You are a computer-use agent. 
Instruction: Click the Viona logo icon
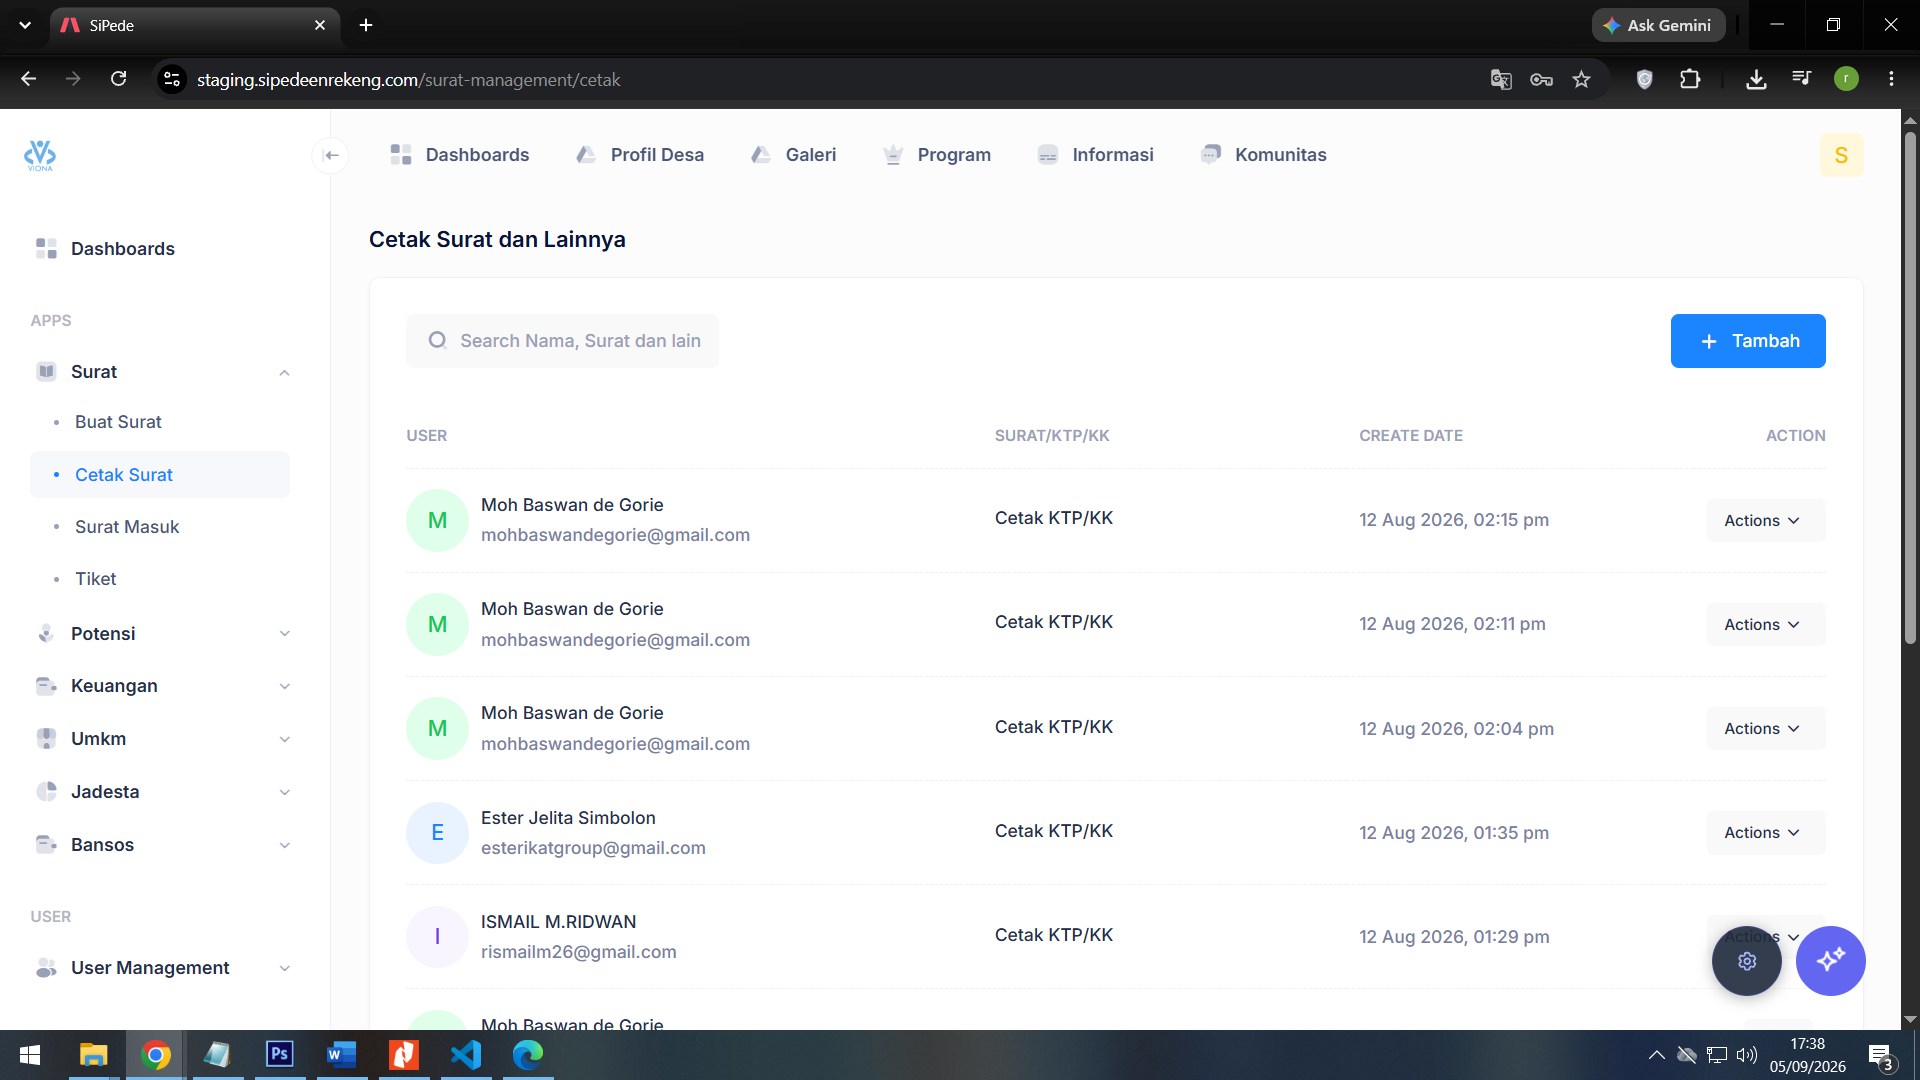[40, 155]
